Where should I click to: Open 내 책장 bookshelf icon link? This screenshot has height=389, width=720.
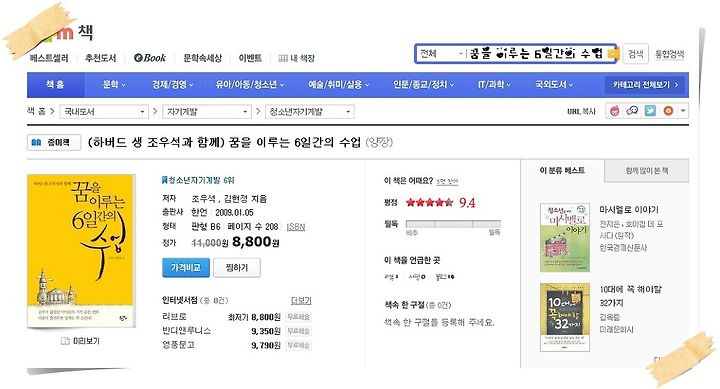click(x=297, y=58)
